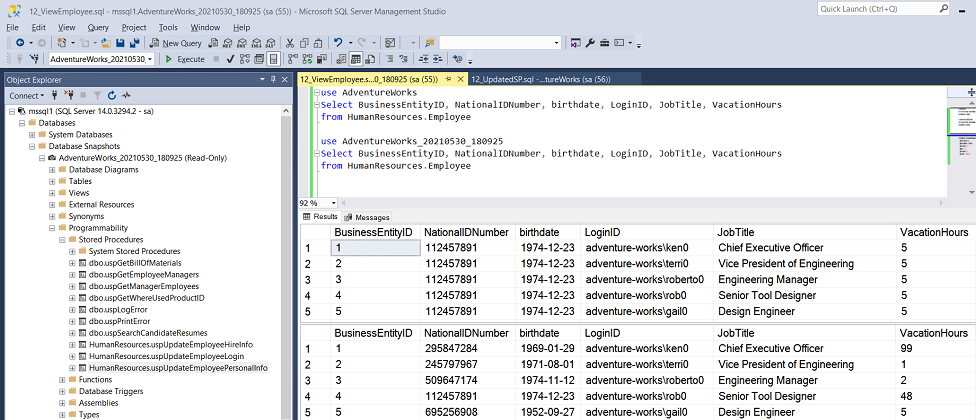Select dbo.uspGetBillOfMaterials stored procedure

click(x=135, y=263)
